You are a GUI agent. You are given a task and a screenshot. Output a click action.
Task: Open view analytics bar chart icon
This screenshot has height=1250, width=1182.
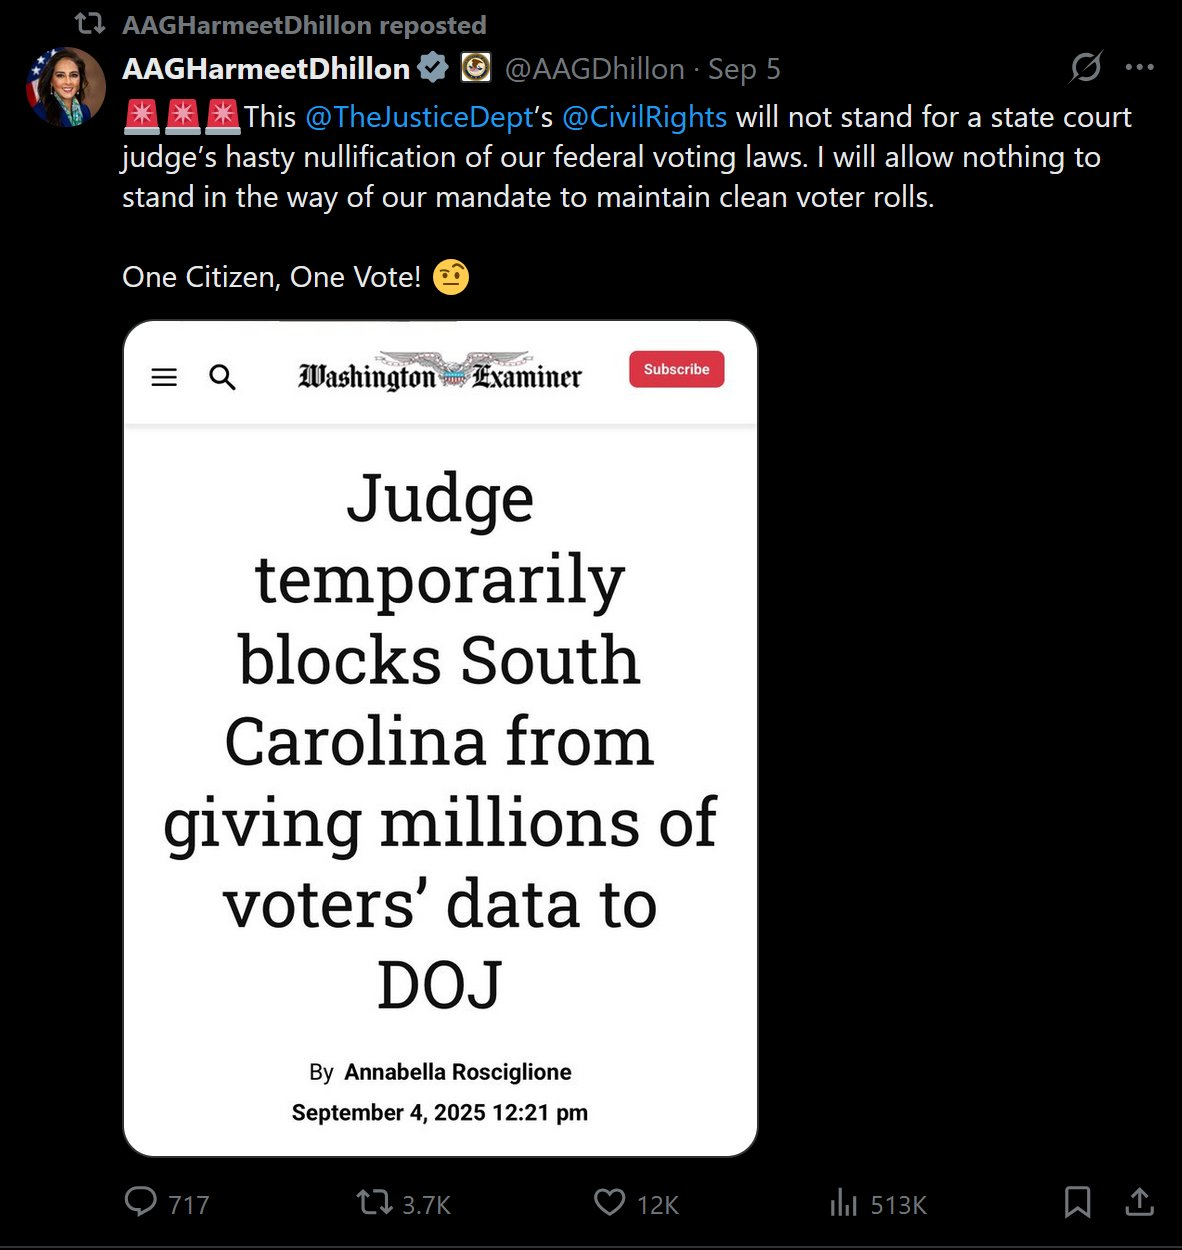click(843, 1202)
